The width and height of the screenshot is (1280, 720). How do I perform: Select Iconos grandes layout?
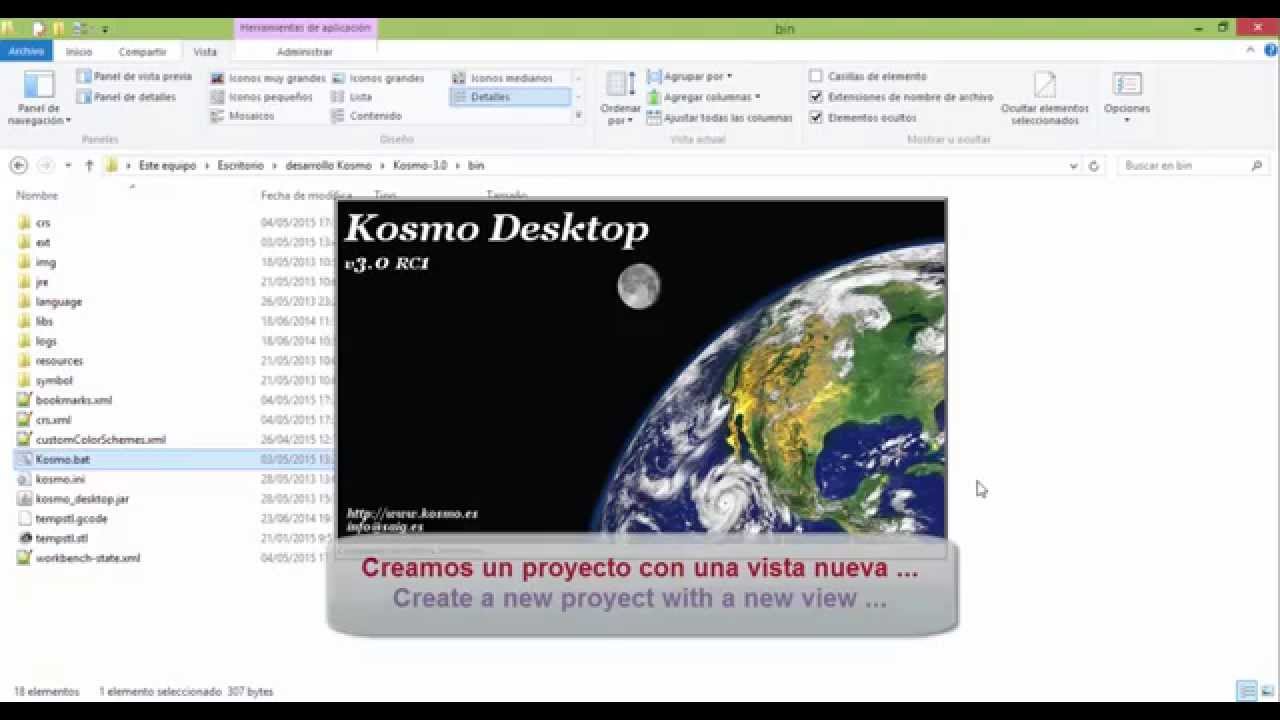[x=378, y=78]
